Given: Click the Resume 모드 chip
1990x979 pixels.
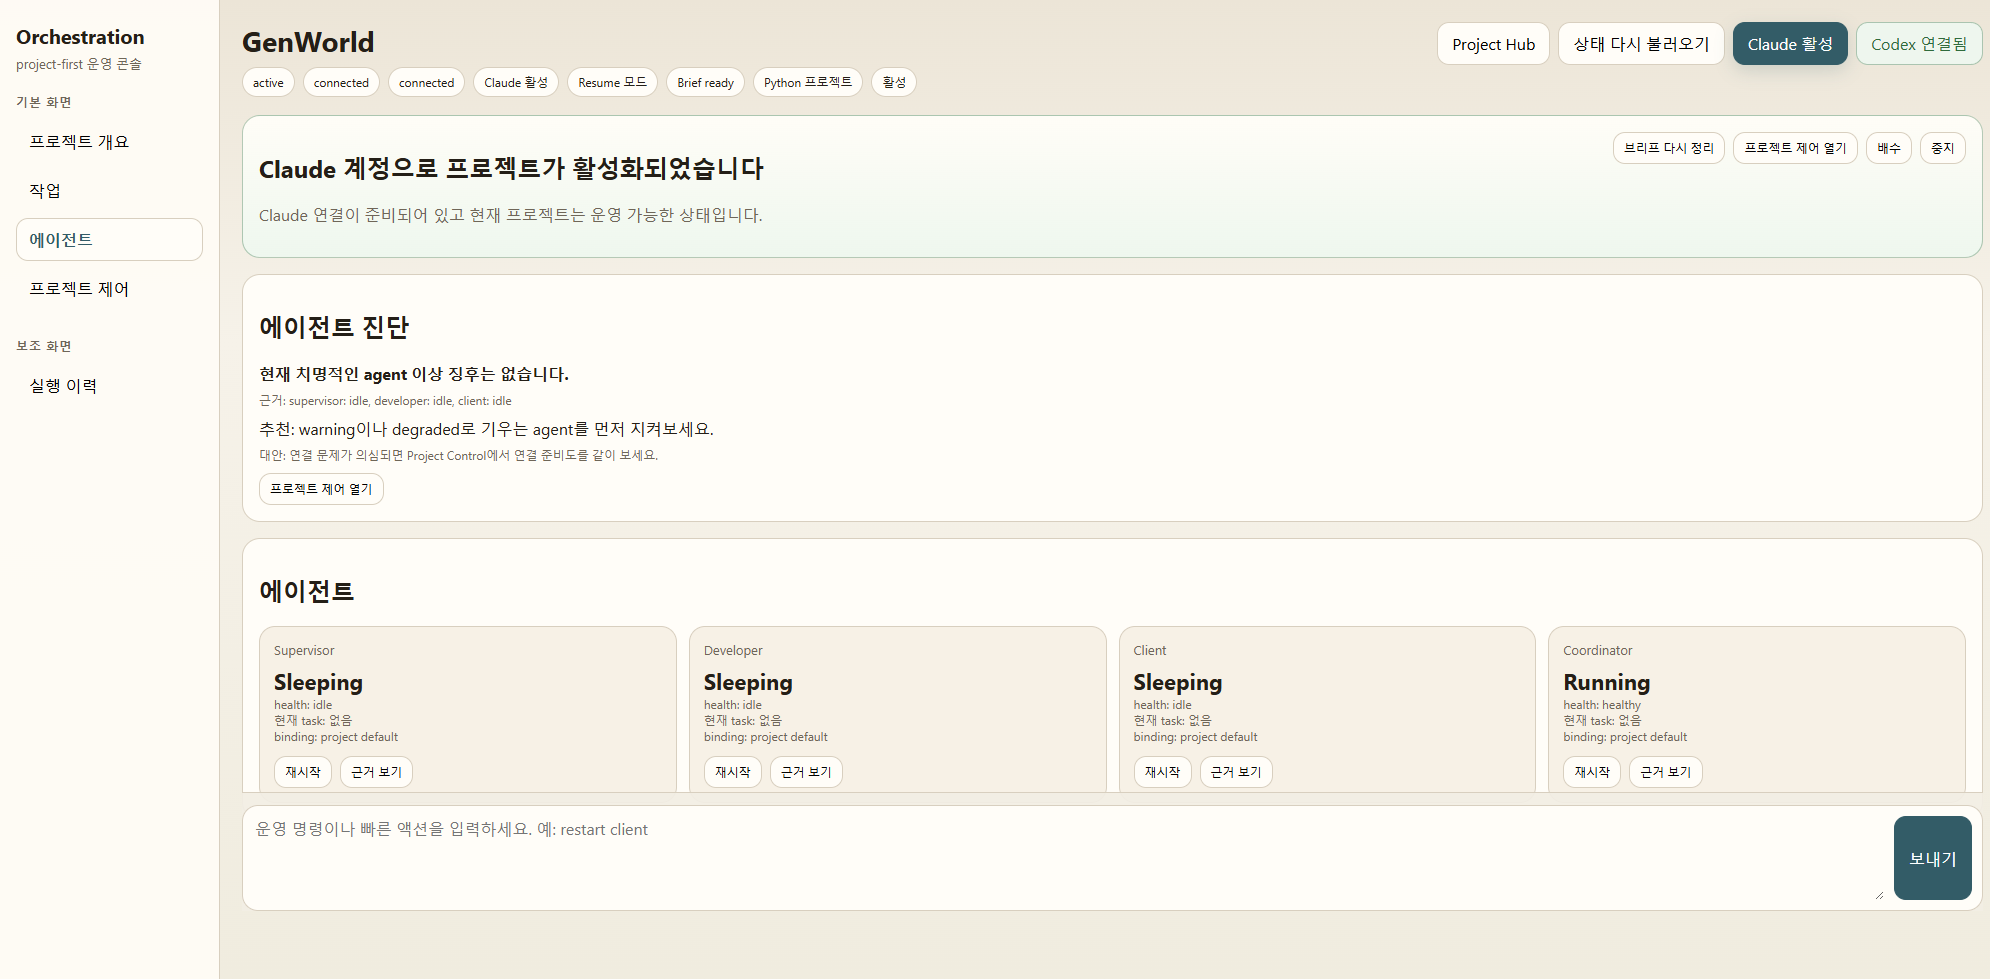Looking at the screenshot, I should [x=611, y=82].
